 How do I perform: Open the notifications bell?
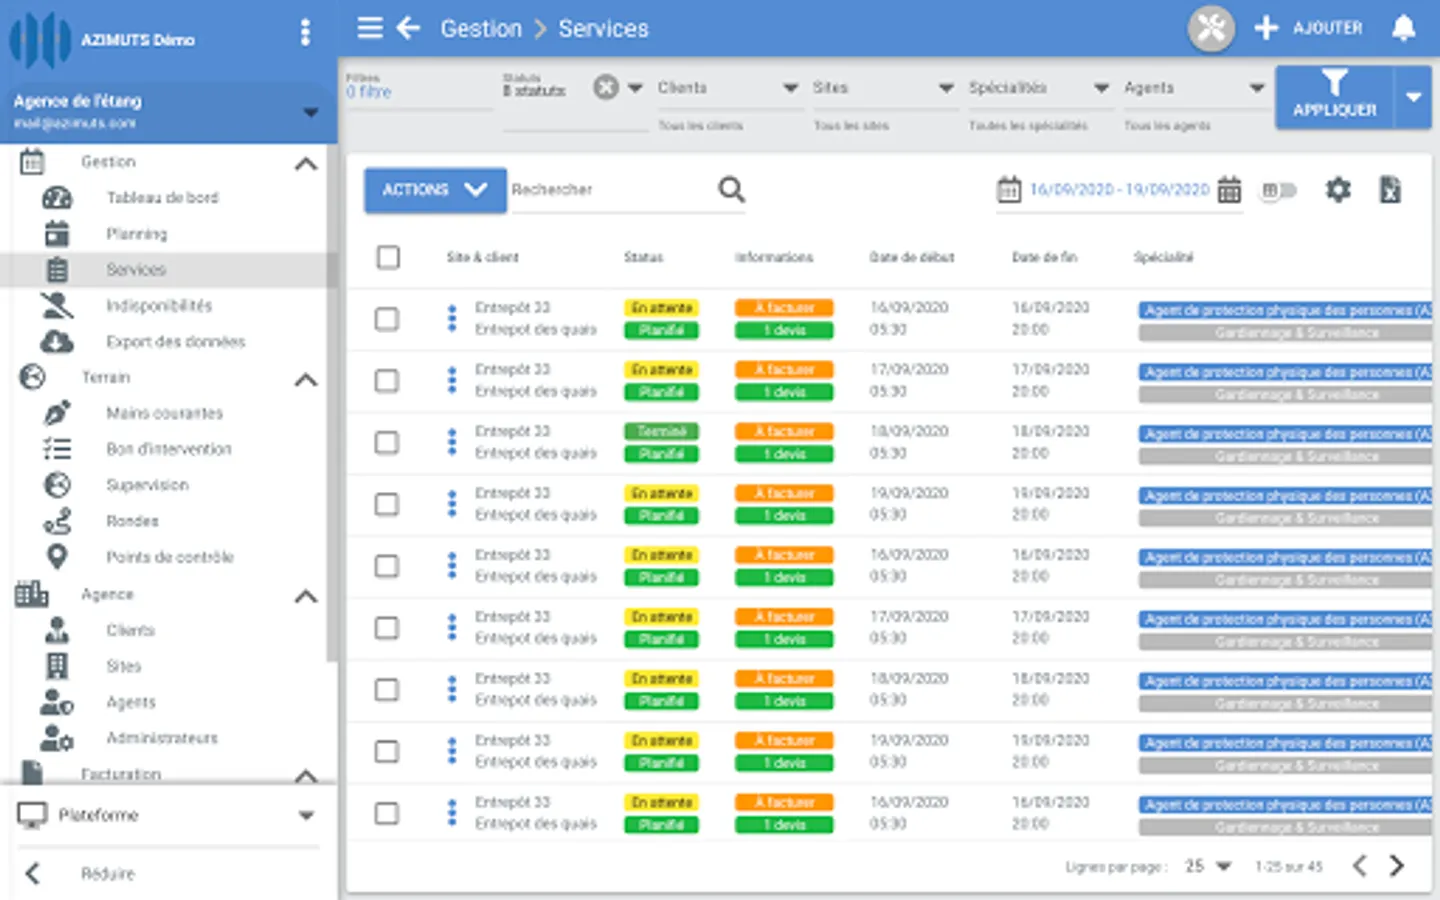(x=1404, y=28)
